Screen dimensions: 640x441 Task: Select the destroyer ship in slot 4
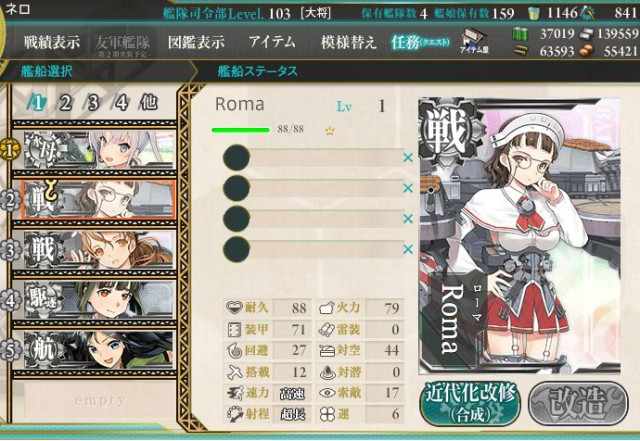[99, 300]
